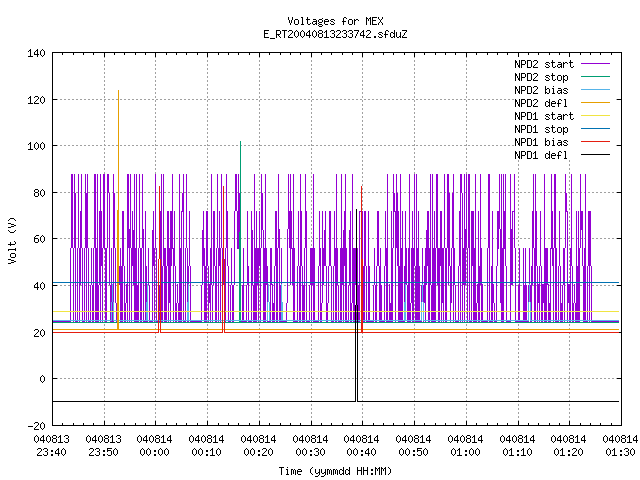This screenshot has height=480, width=640.
Task: Click the black NPD1 defl spike peak near 00:39
Action: click(356, 211)
